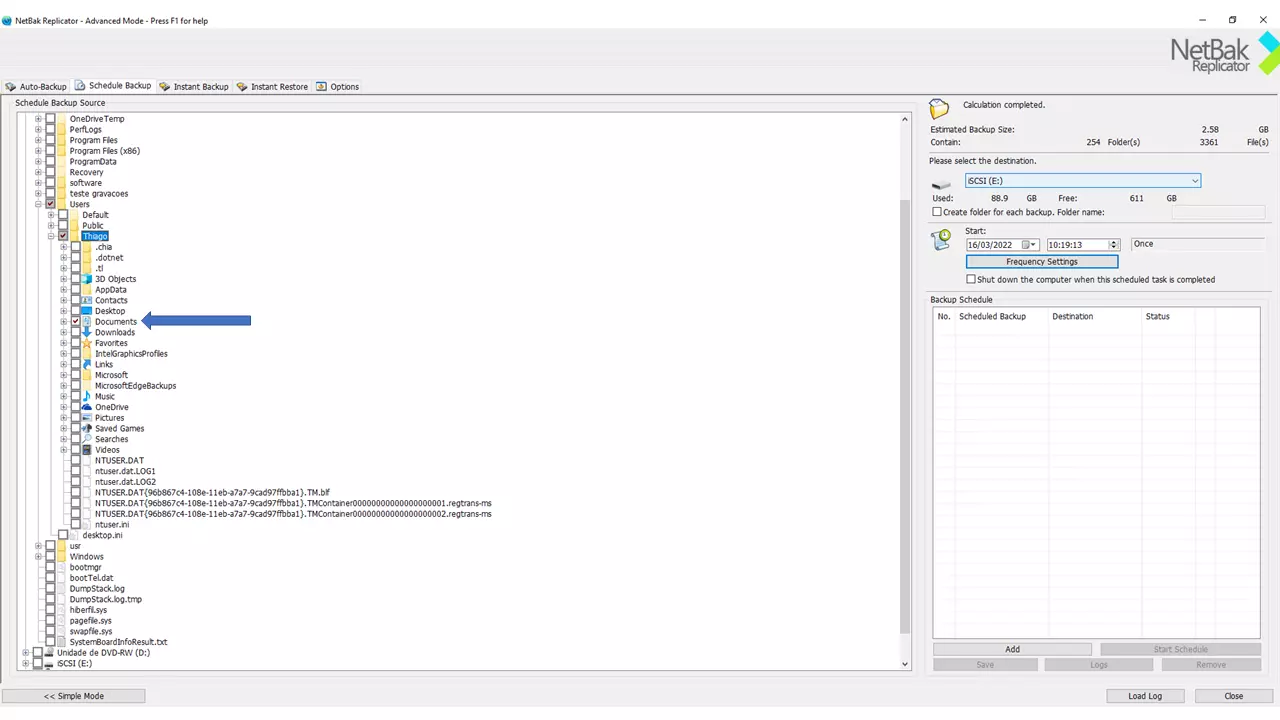
Task: Click the 3D Objects cube icon
Action: point(87,279)
